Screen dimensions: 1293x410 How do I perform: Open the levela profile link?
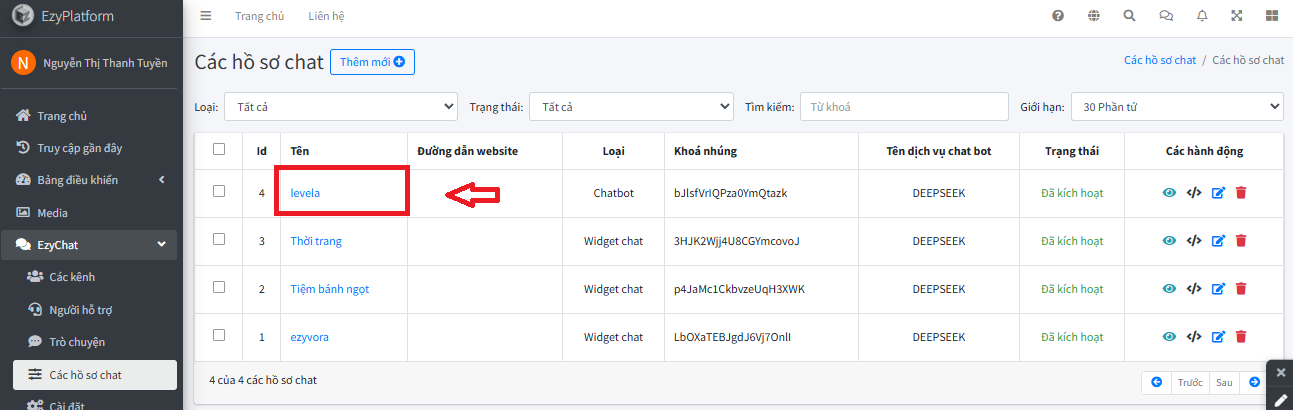305,193
